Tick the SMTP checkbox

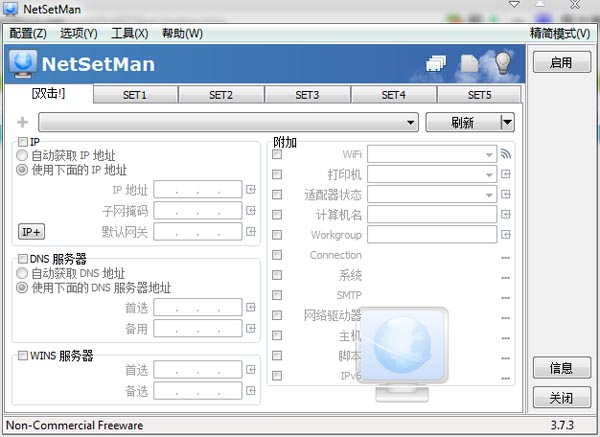click(x=277, y=295)
